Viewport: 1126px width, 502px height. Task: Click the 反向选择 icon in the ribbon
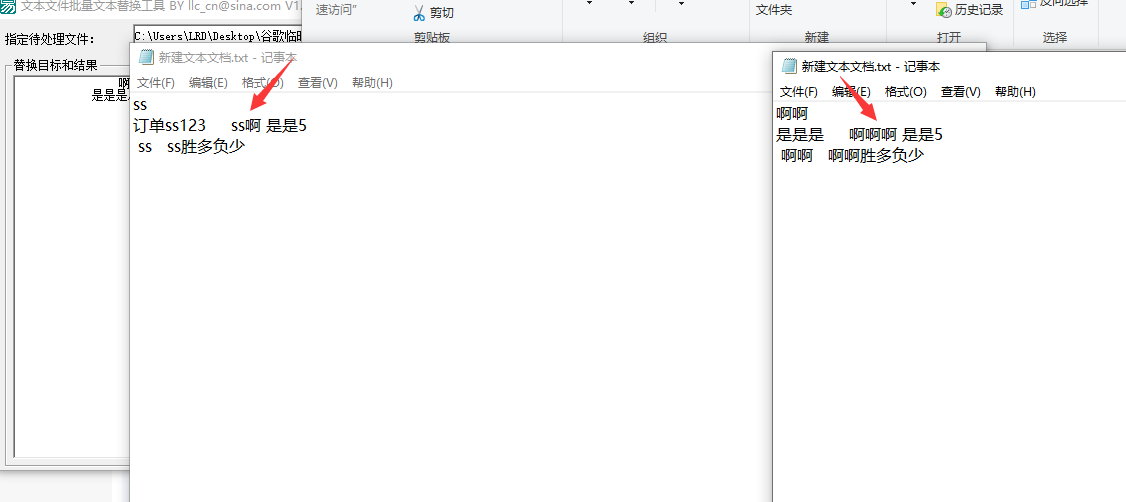point(1028,4)
